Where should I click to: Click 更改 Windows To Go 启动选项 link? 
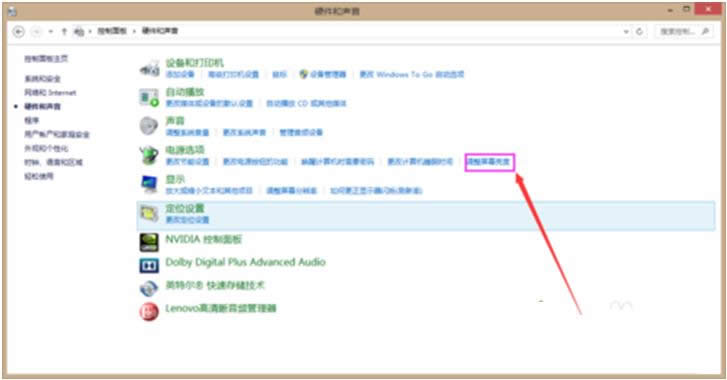point(412,74)
